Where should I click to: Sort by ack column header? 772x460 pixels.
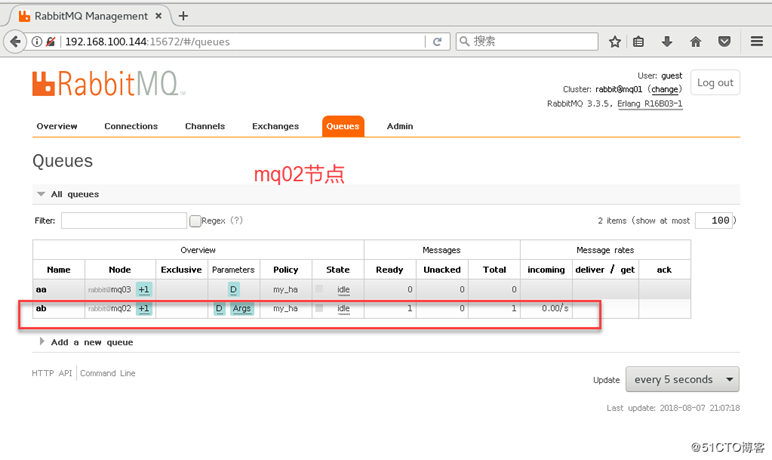[x=664, y=269]
